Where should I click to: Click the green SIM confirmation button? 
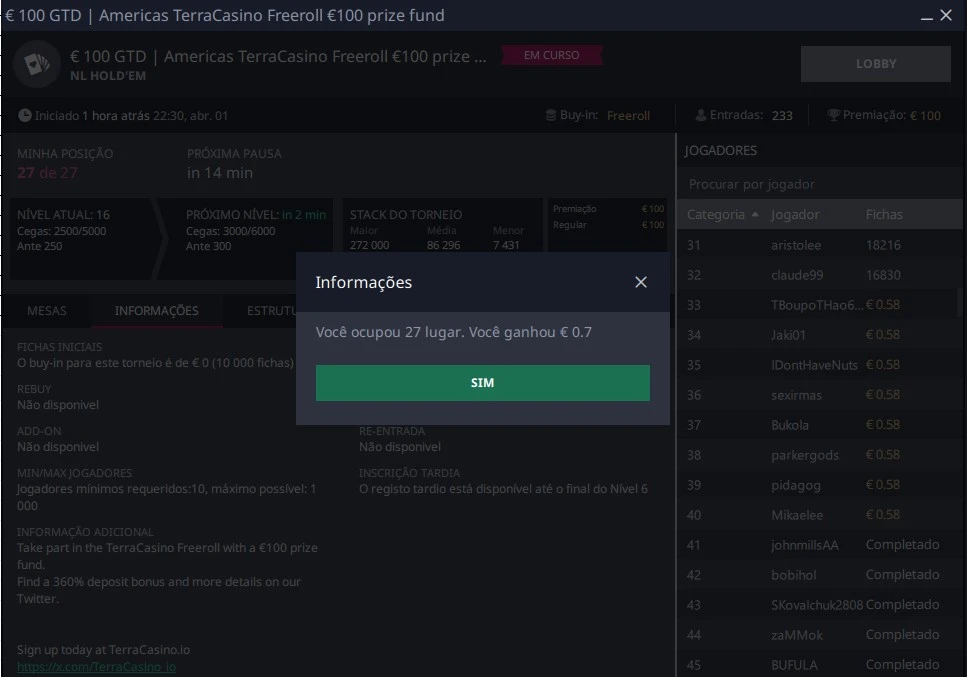click(x=482, y=383)
